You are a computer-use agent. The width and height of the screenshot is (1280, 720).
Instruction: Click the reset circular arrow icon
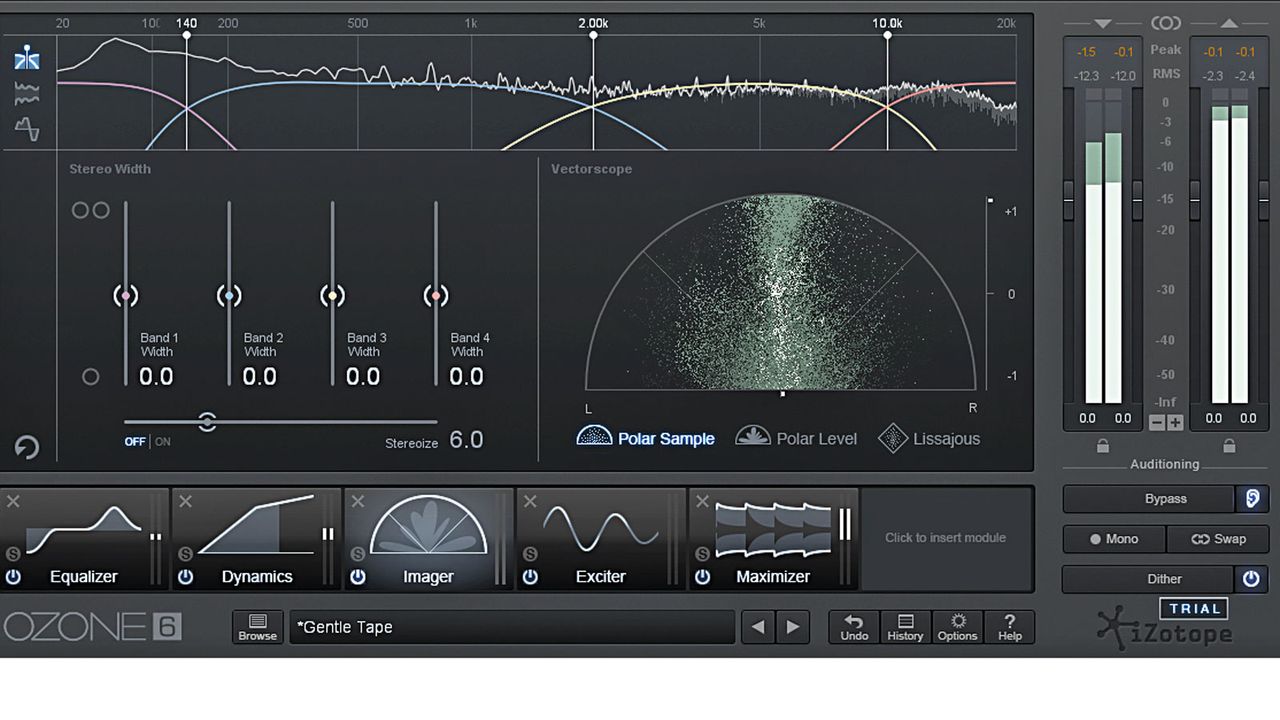27,447
